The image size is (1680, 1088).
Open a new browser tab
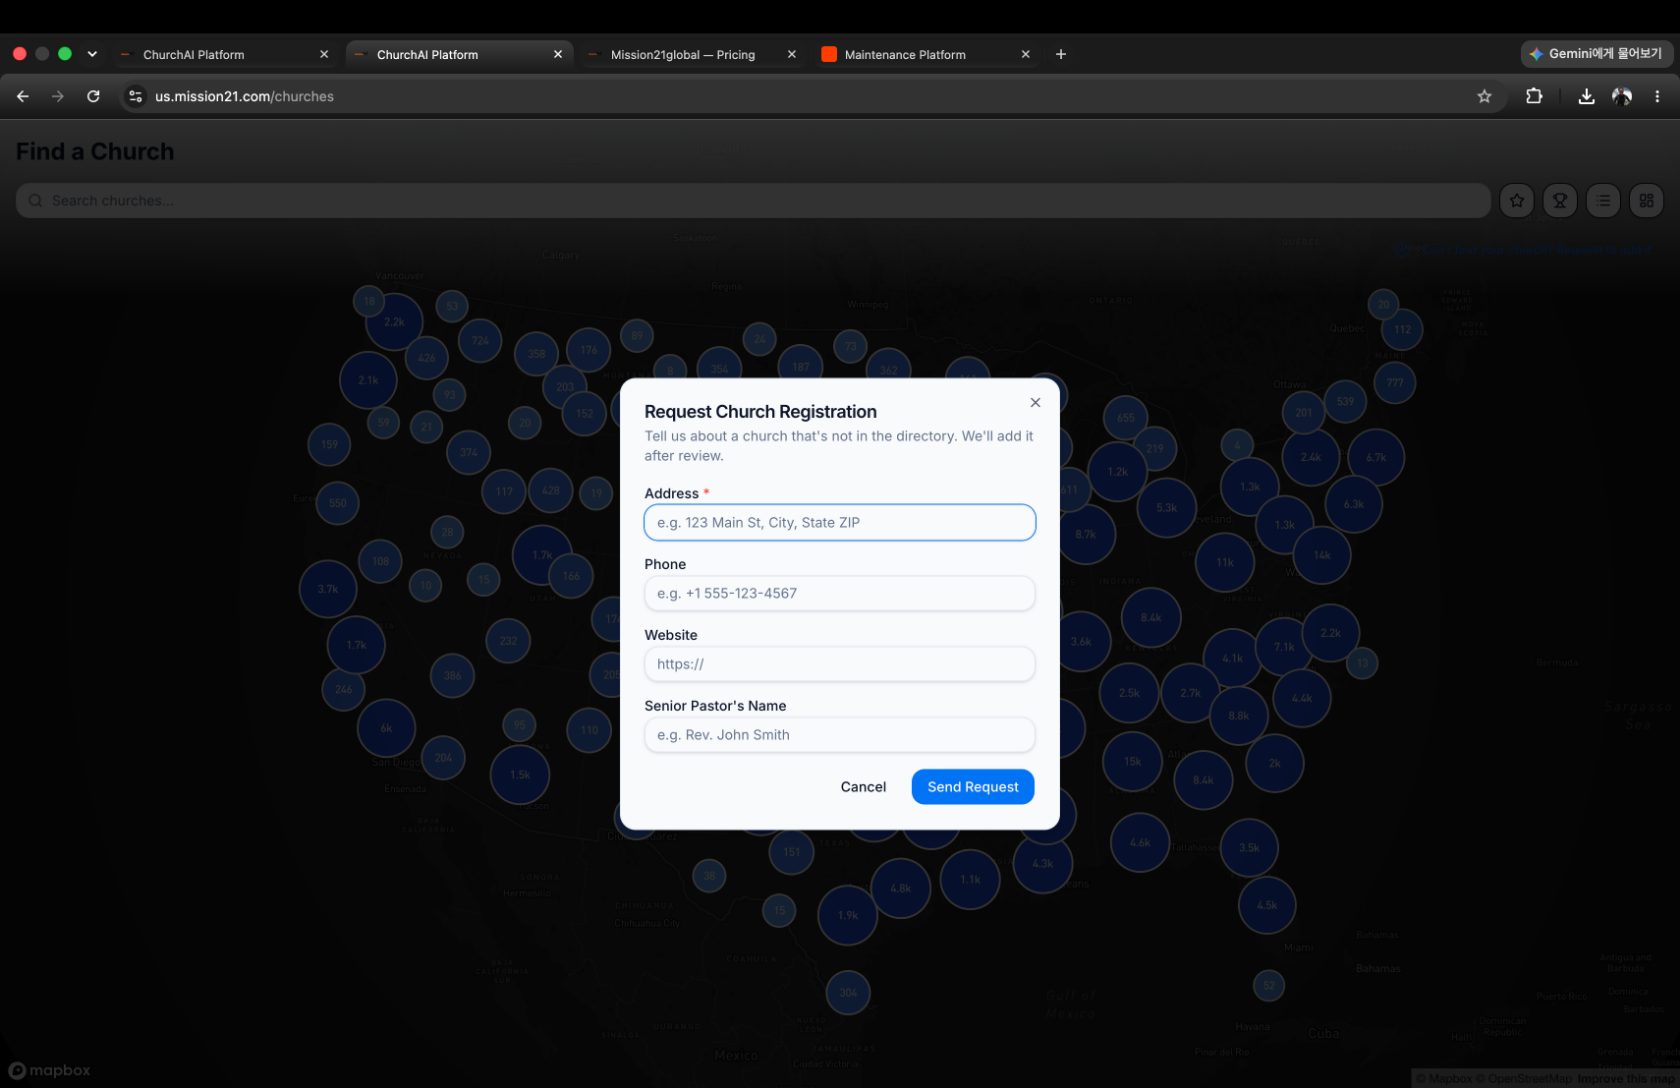tap(1061, 54)
